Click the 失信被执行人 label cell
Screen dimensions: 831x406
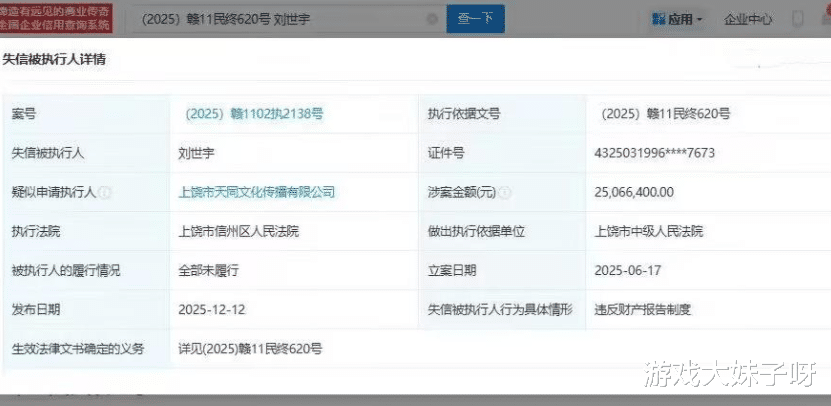pos(87,153)
